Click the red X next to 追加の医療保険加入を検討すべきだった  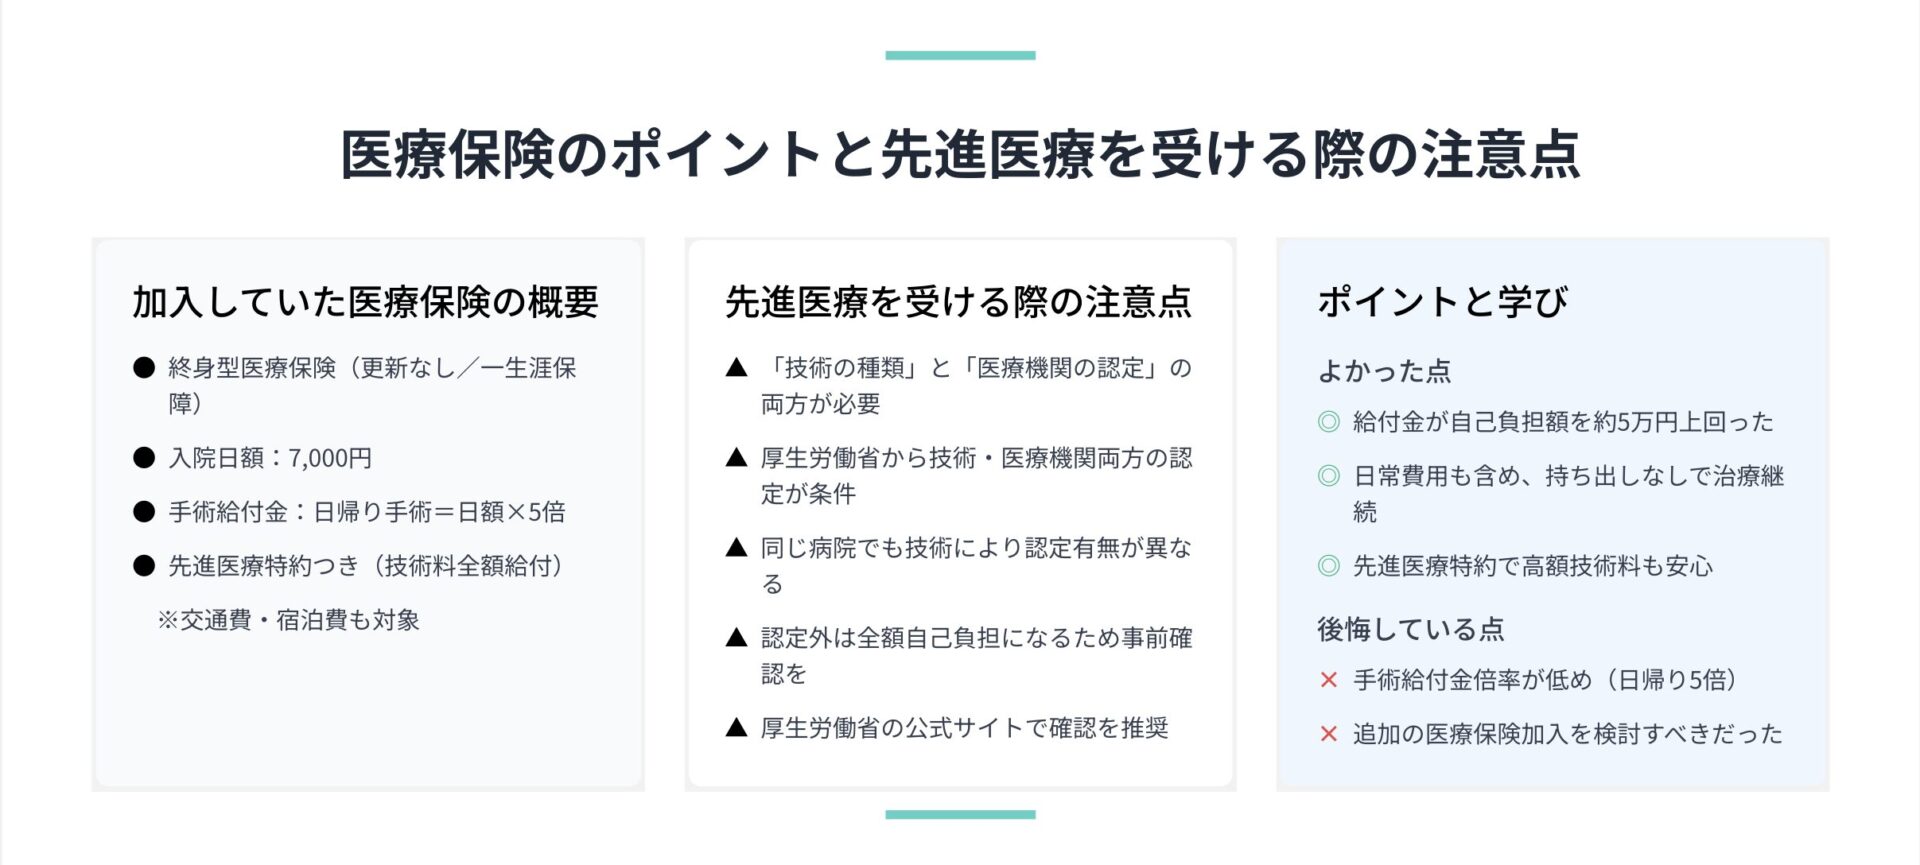pos(1329,734)
